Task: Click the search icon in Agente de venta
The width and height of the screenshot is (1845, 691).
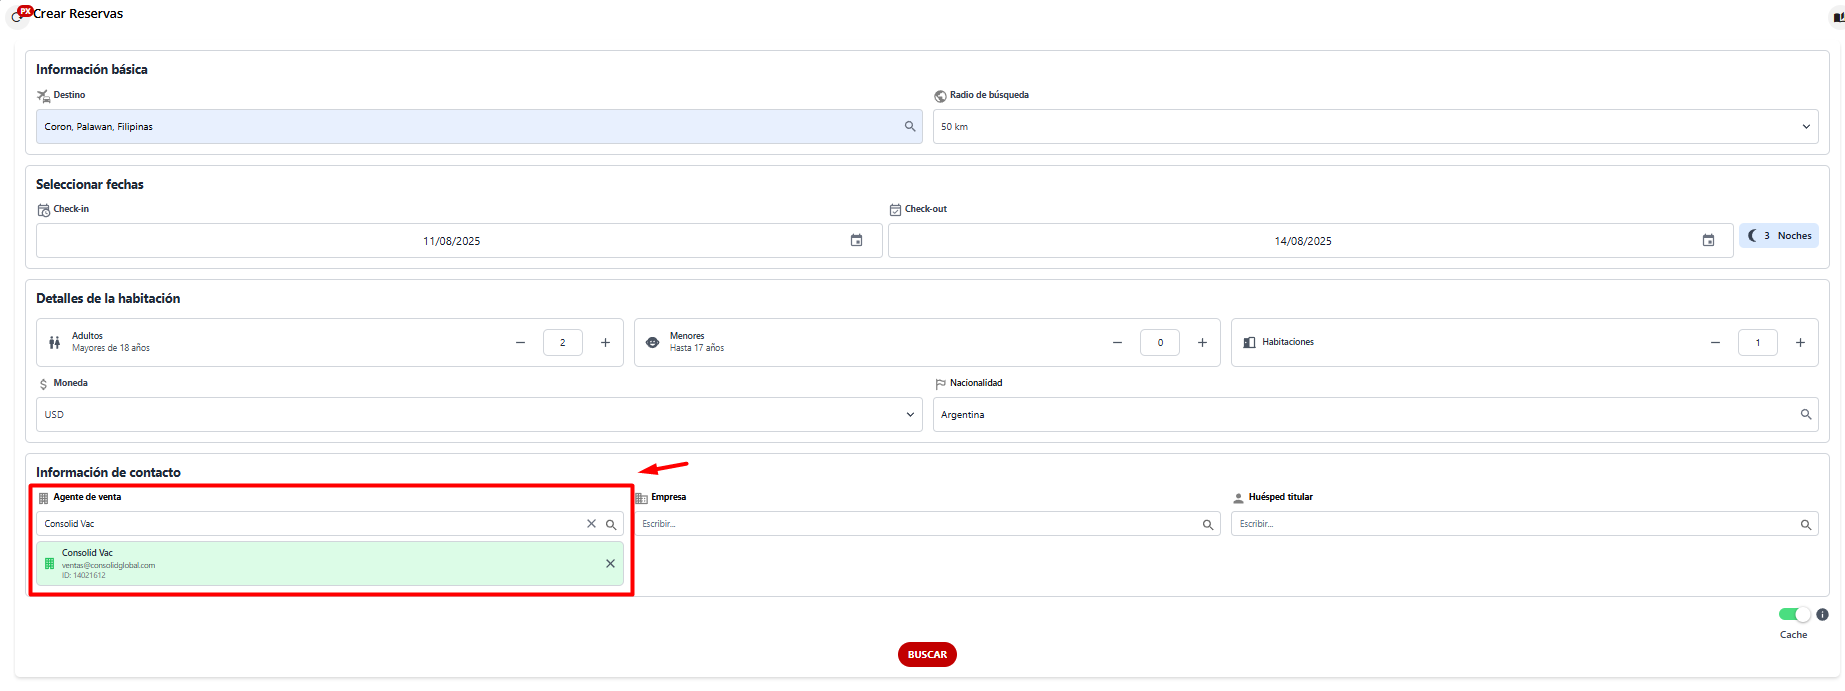Action: click(x=611, y=524)
